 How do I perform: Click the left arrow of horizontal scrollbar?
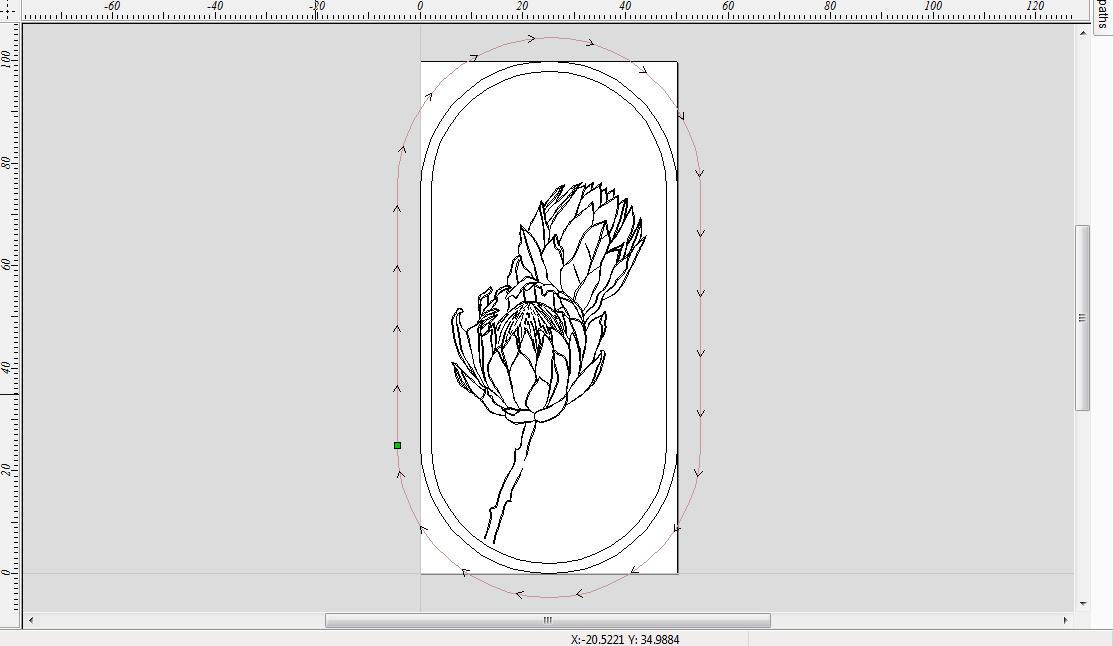pos(29,620)
